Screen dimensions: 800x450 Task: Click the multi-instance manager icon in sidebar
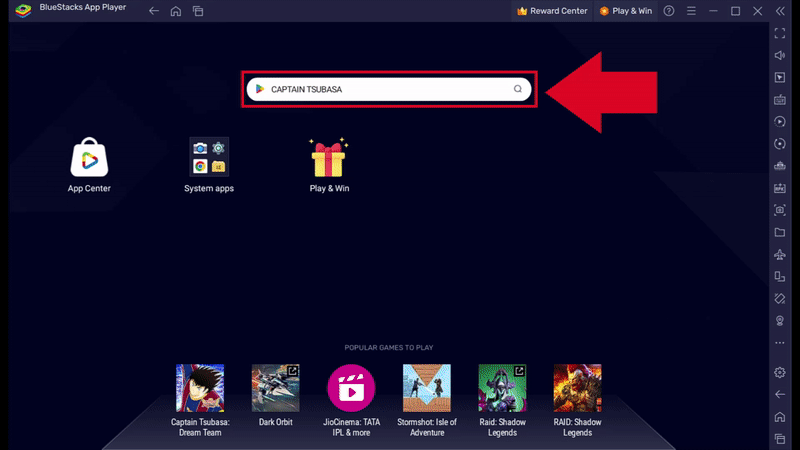(x=780, y=276)
